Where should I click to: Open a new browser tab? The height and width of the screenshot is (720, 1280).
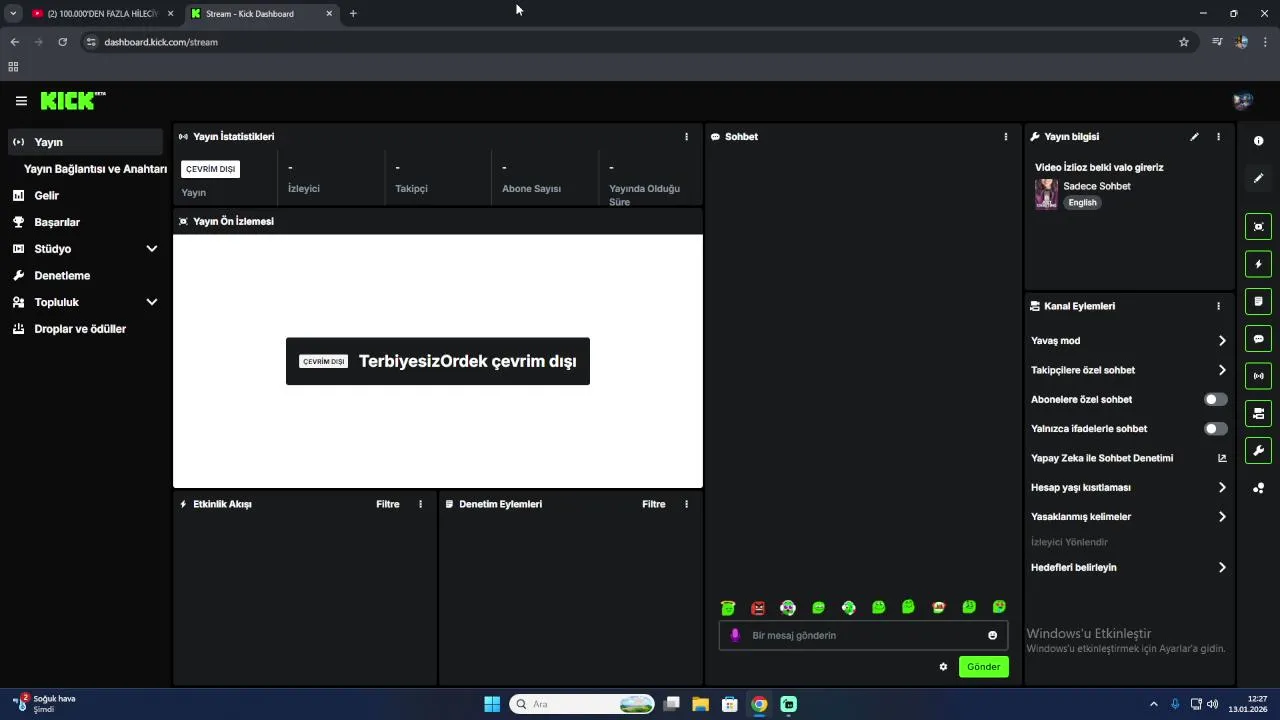tap(353, 14)
